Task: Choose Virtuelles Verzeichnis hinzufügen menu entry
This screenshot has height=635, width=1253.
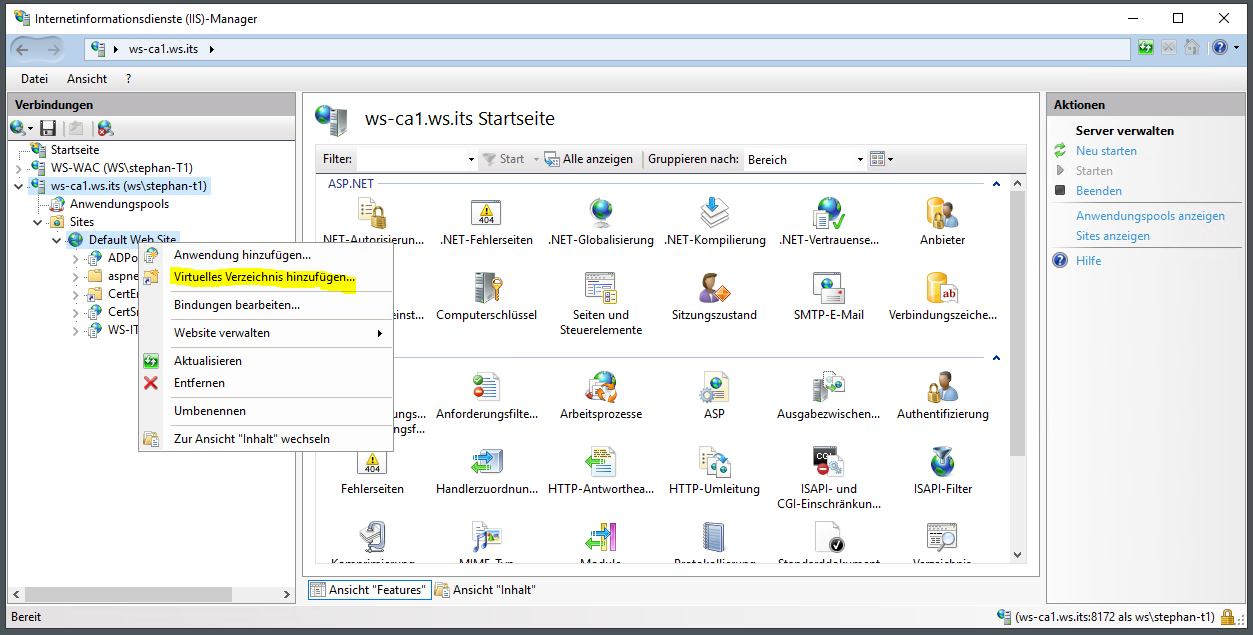Action: 266,277
